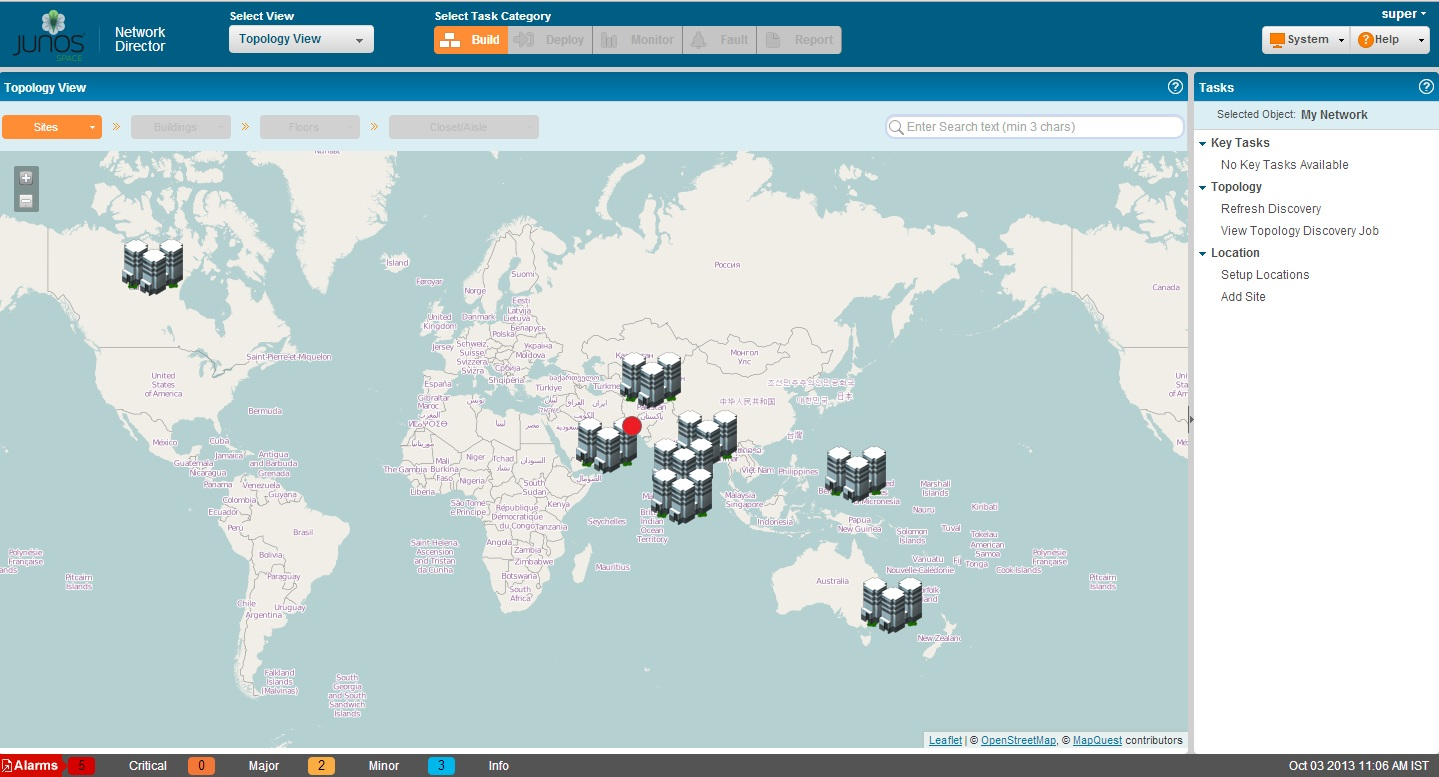Select the site buildings icon over Australia

tap(892, 604)
